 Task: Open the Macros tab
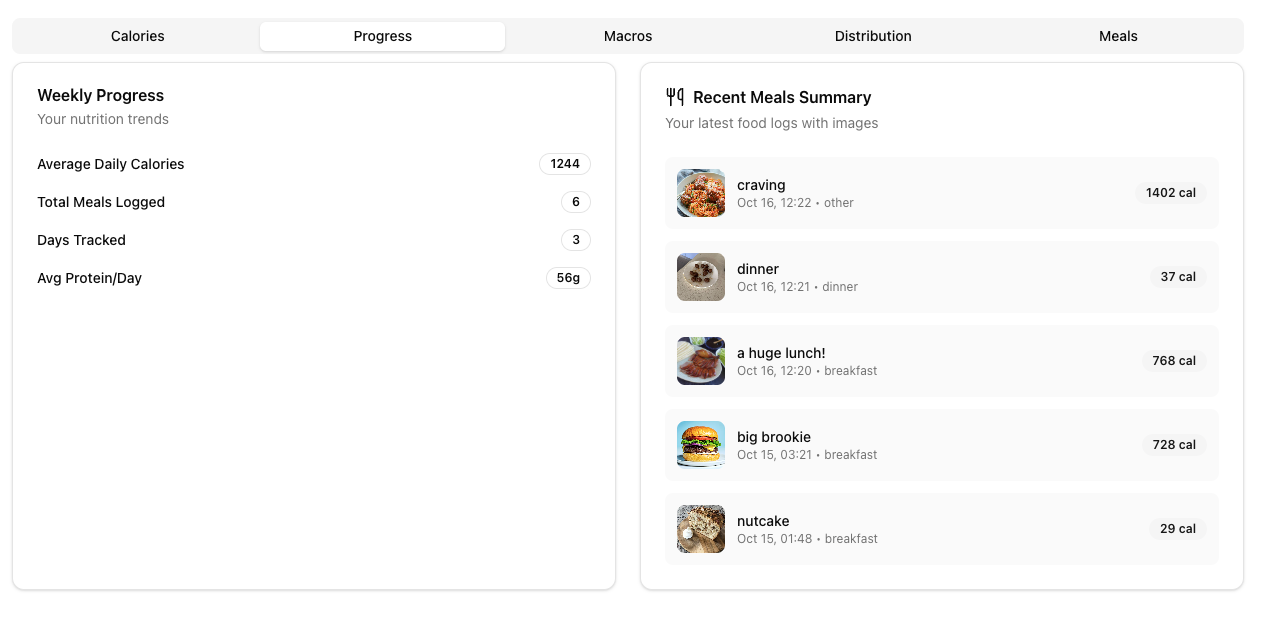pyautogui.click(x=628, y=36)
